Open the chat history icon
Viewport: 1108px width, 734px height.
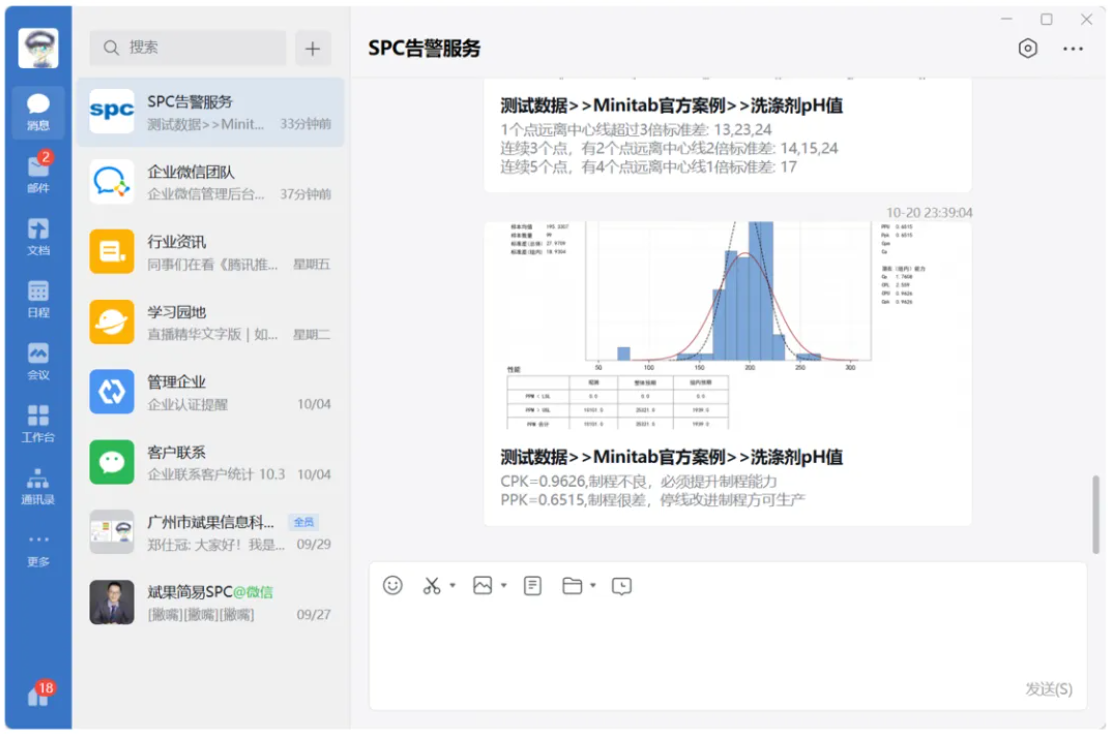(x=622, y=586)
